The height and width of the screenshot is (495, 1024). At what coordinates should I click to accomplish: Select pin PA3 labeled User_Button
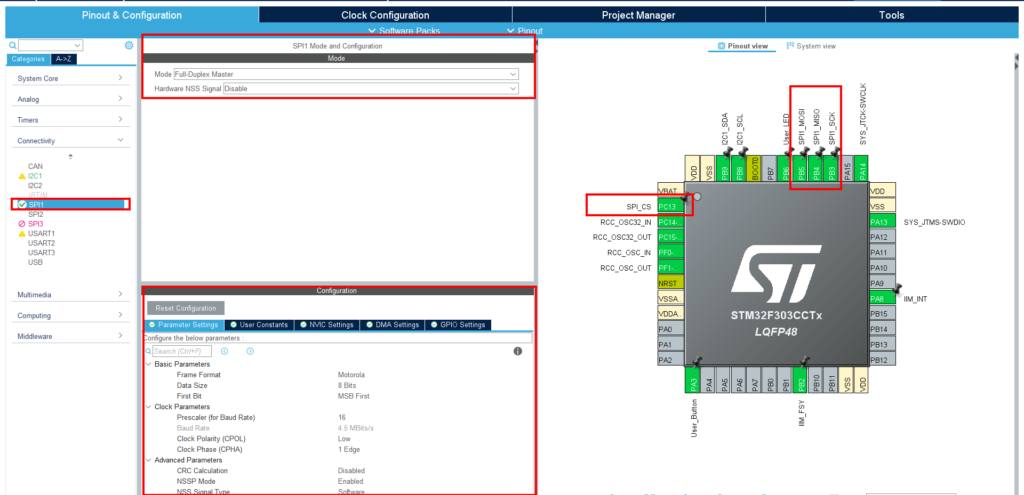coord(694,379)
